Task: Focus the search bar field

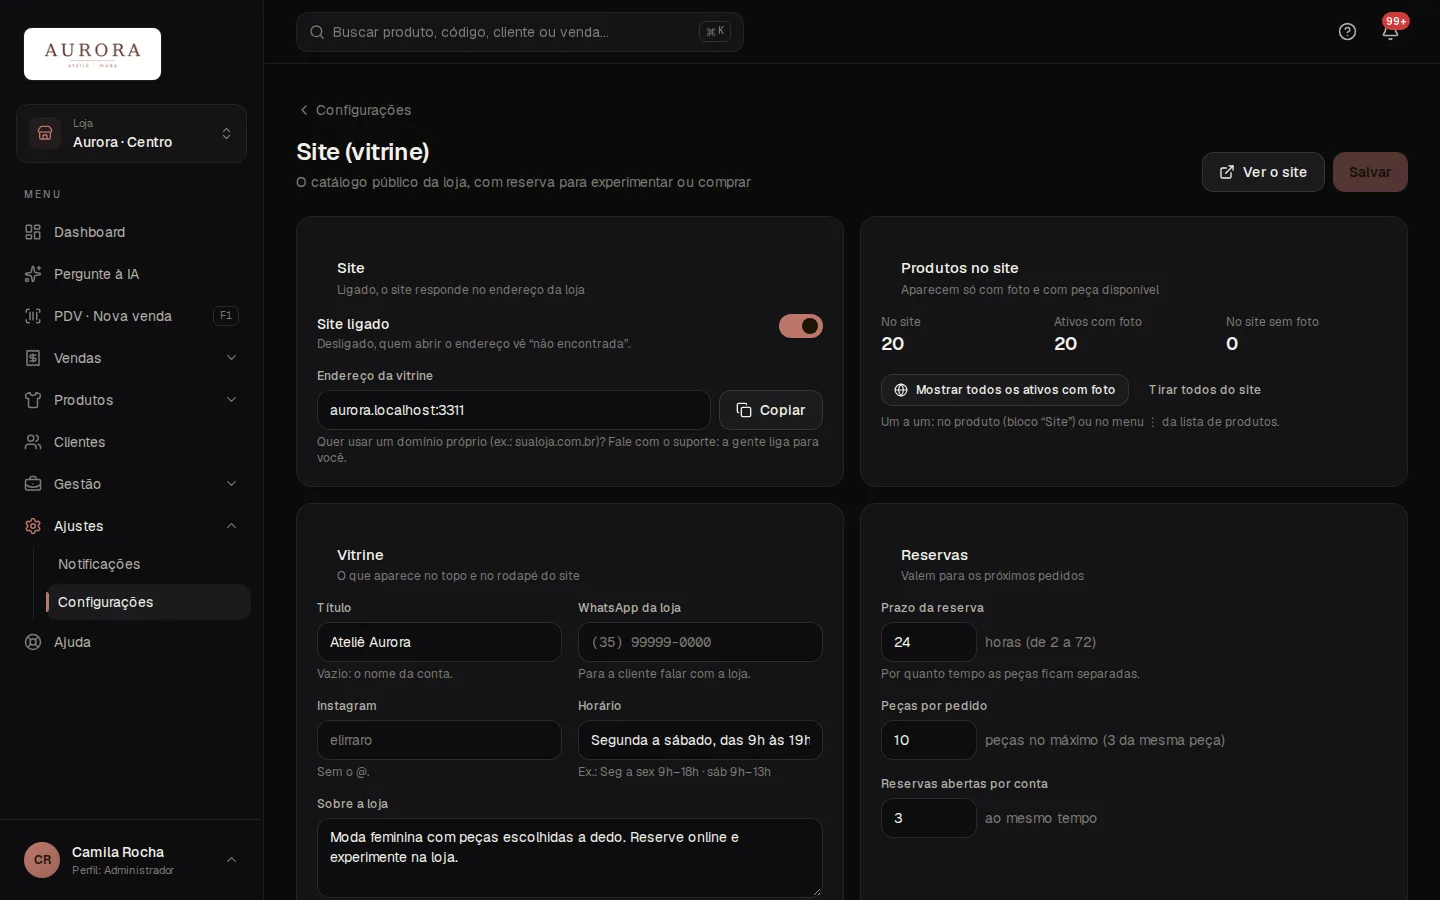Action: 520,32
